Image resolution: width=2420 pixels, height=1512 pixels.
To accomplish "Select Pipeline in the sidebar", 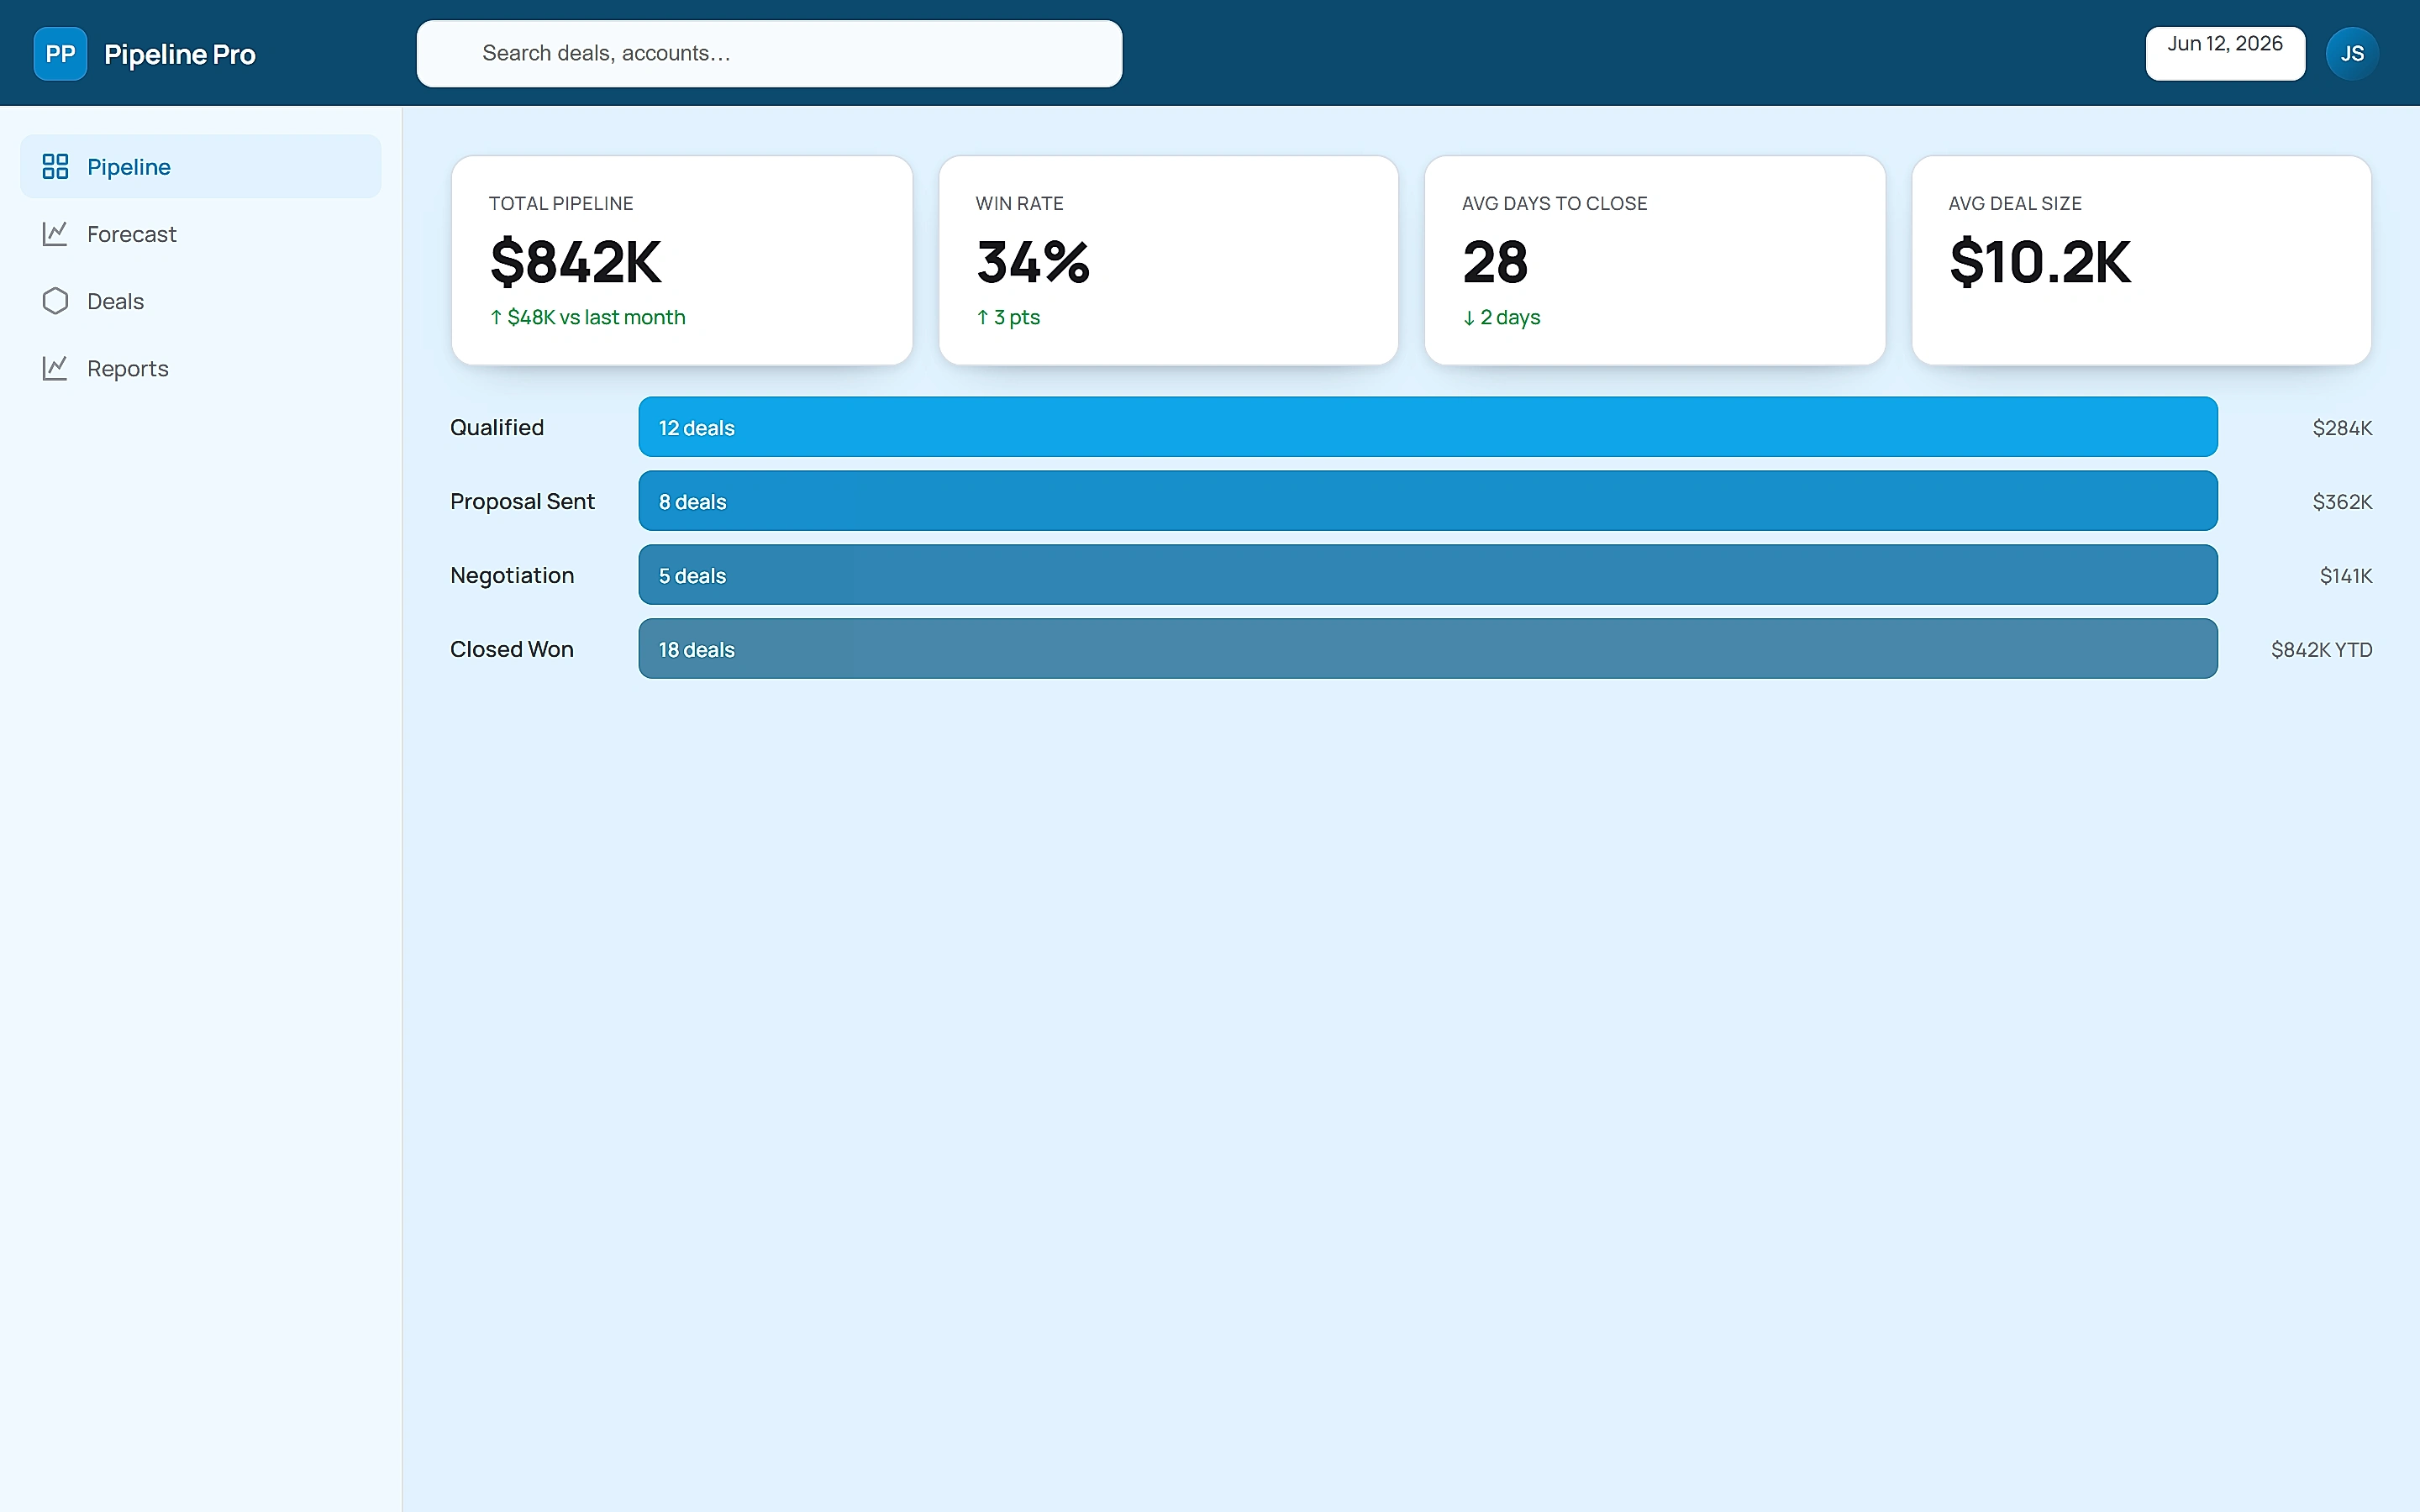I will pyautogui.click(x=201, y=166).
